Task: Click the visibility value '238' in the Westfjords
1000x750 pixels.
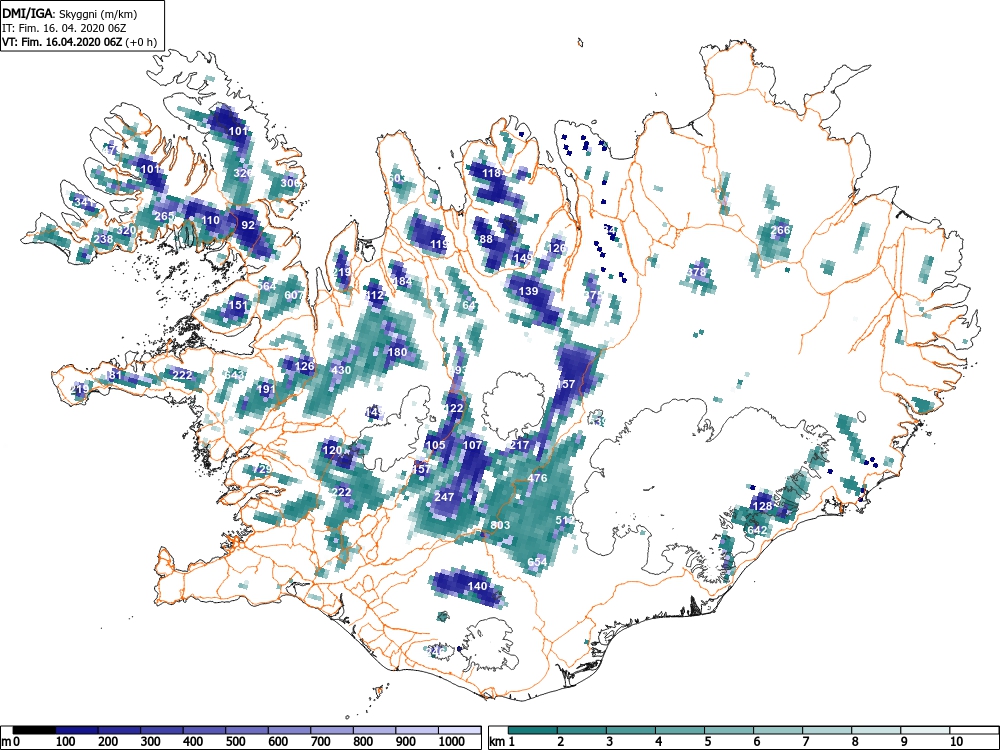Action: 103,239
